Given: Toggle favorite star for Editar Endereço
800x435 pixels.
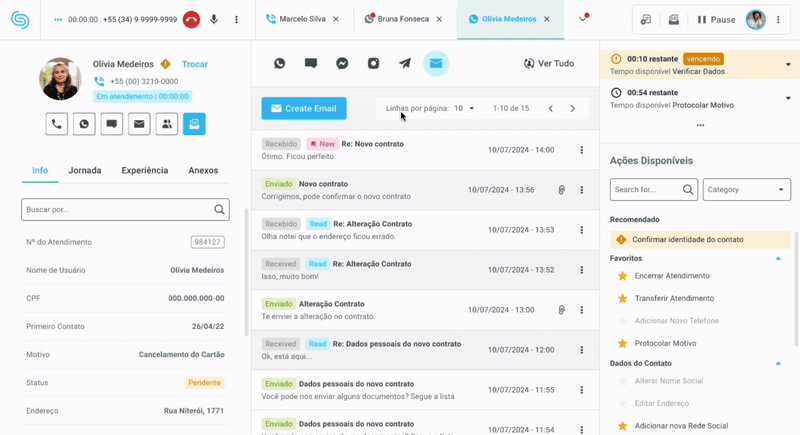Looking at the screenshot, I should [623, 403].
